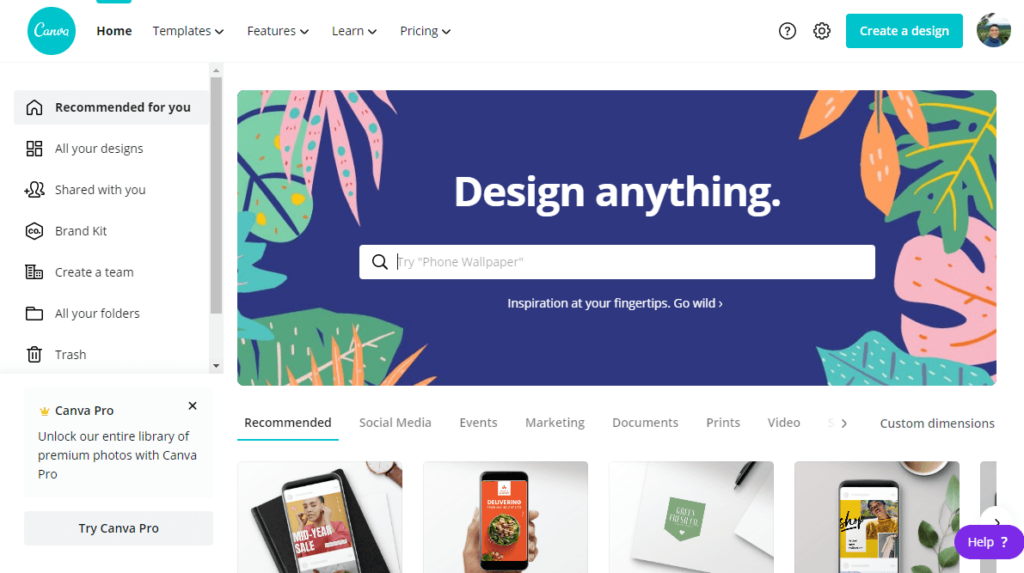Click the Design anything search field
1024x573 pixels.
[616, 262]
